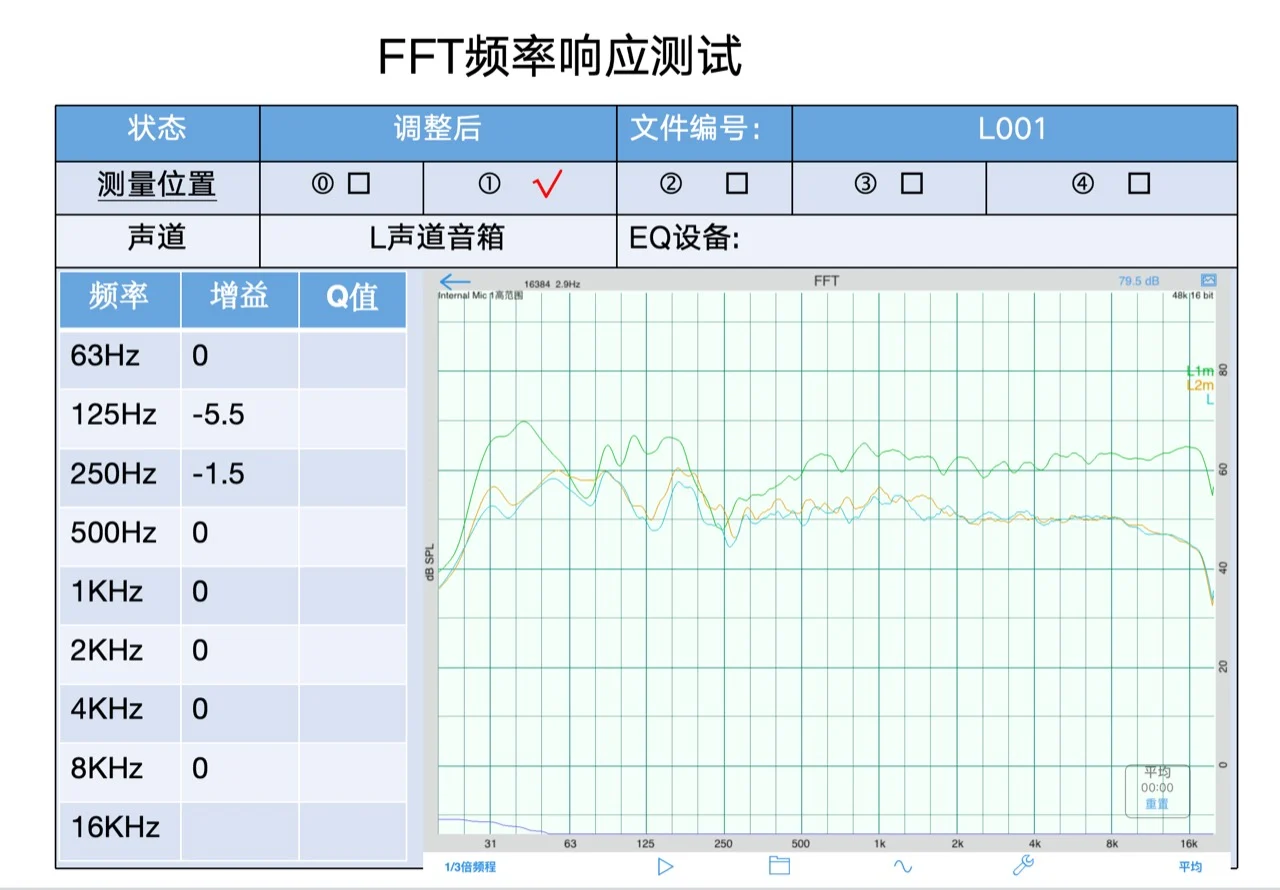This screenshot has width=1280, height=890.
Task: Click the Q值 column header
Action: (353, 299)
